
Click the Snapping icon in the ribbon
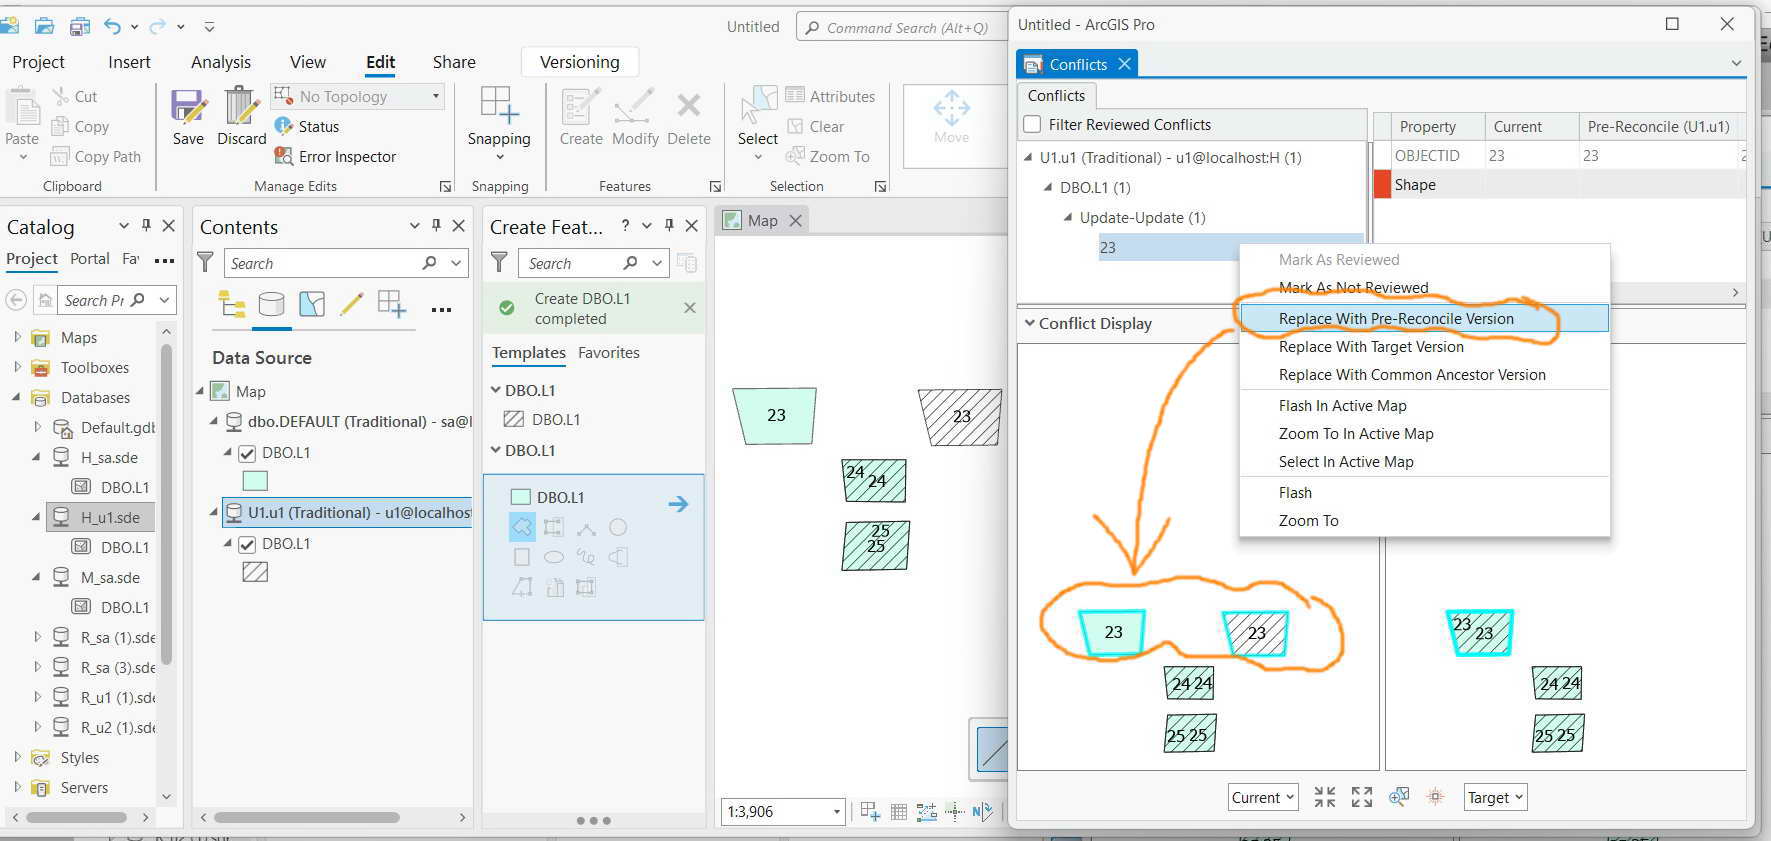point(499,105)
